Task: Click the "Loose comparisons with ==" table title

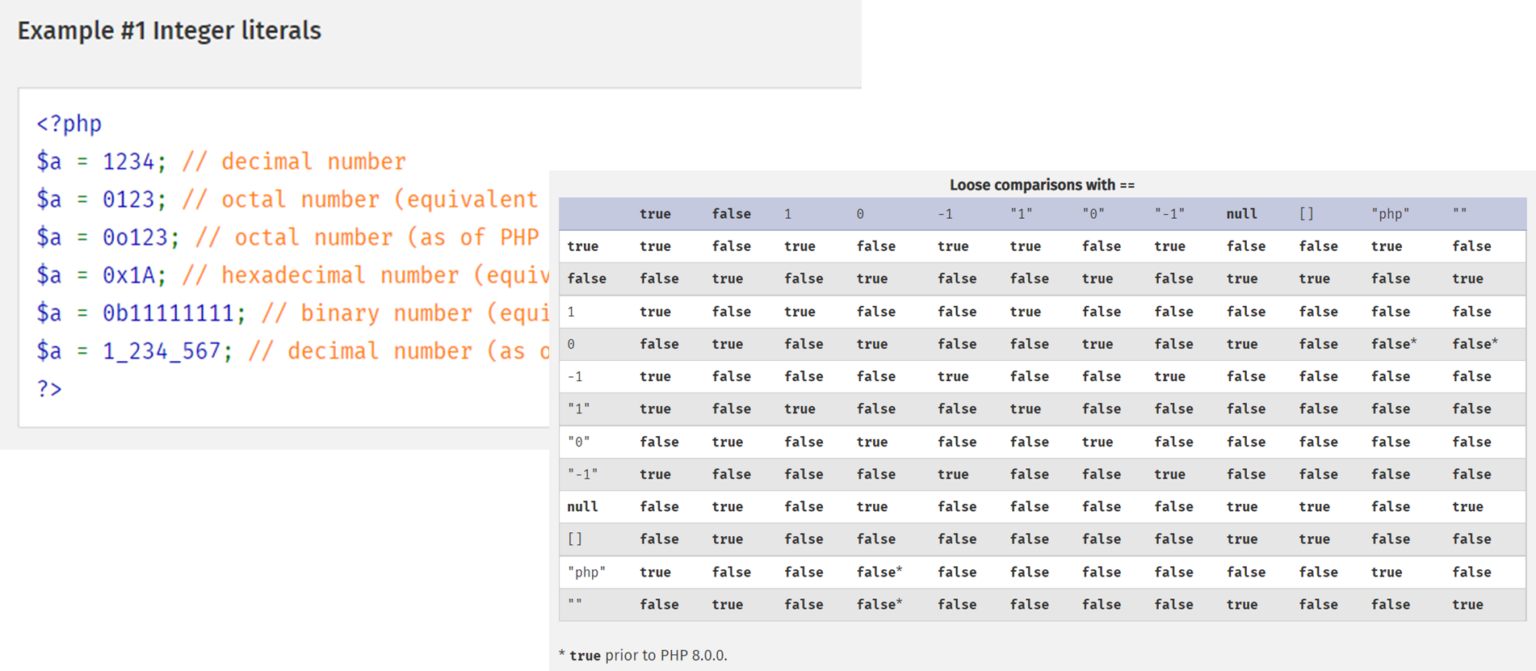Action: tap(1042, 185)
